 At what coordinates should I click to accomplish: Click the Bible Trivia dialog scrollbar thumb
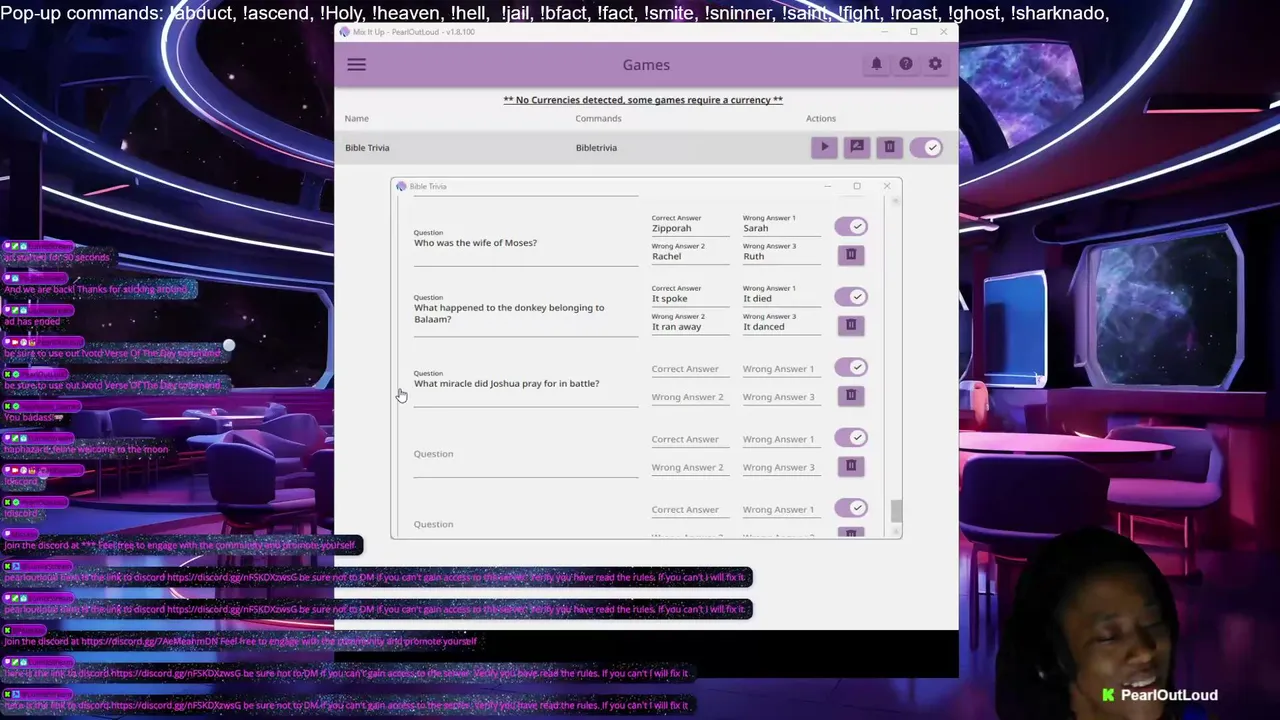click(896, 511)
